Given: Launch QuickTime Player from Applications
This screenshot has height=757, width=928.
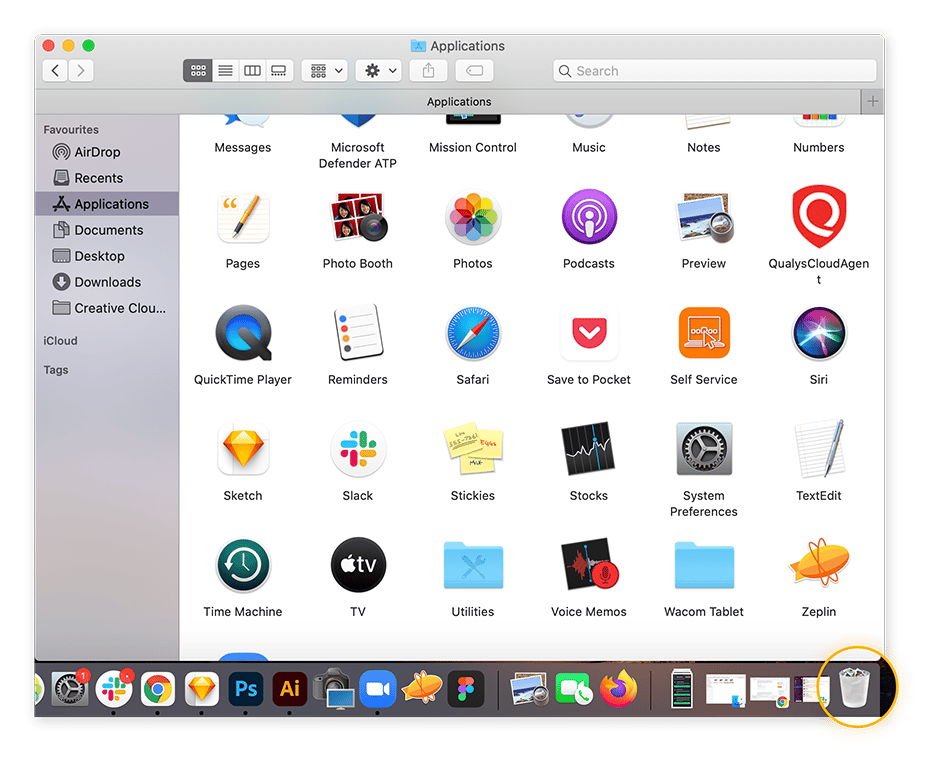Looking at the screenshot, I should pos(243,334).
